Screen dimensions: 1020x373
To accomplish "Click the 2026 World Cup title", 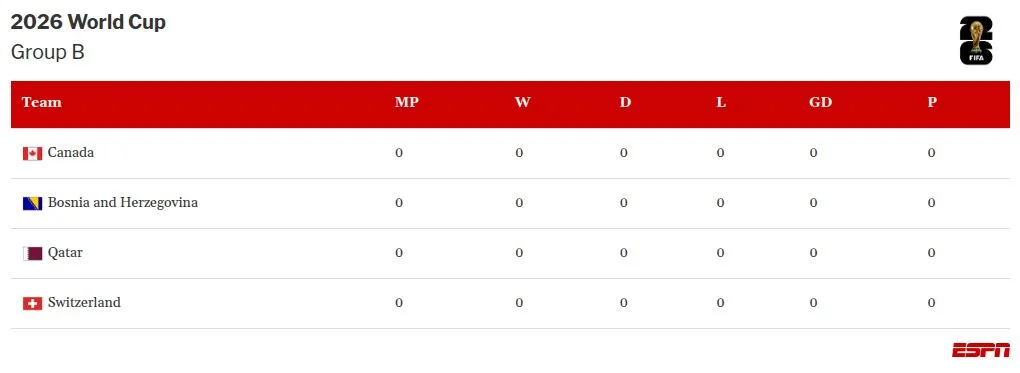I will coord(88,22).
